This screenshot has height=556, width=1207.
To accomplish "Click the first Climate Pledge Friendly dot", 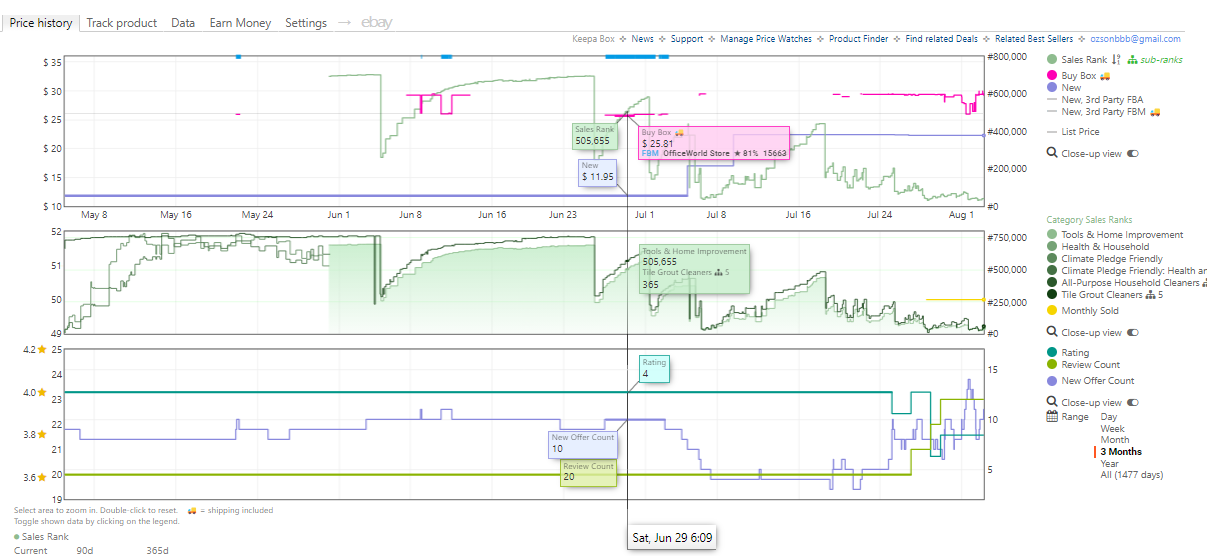I will (1052, 259).
